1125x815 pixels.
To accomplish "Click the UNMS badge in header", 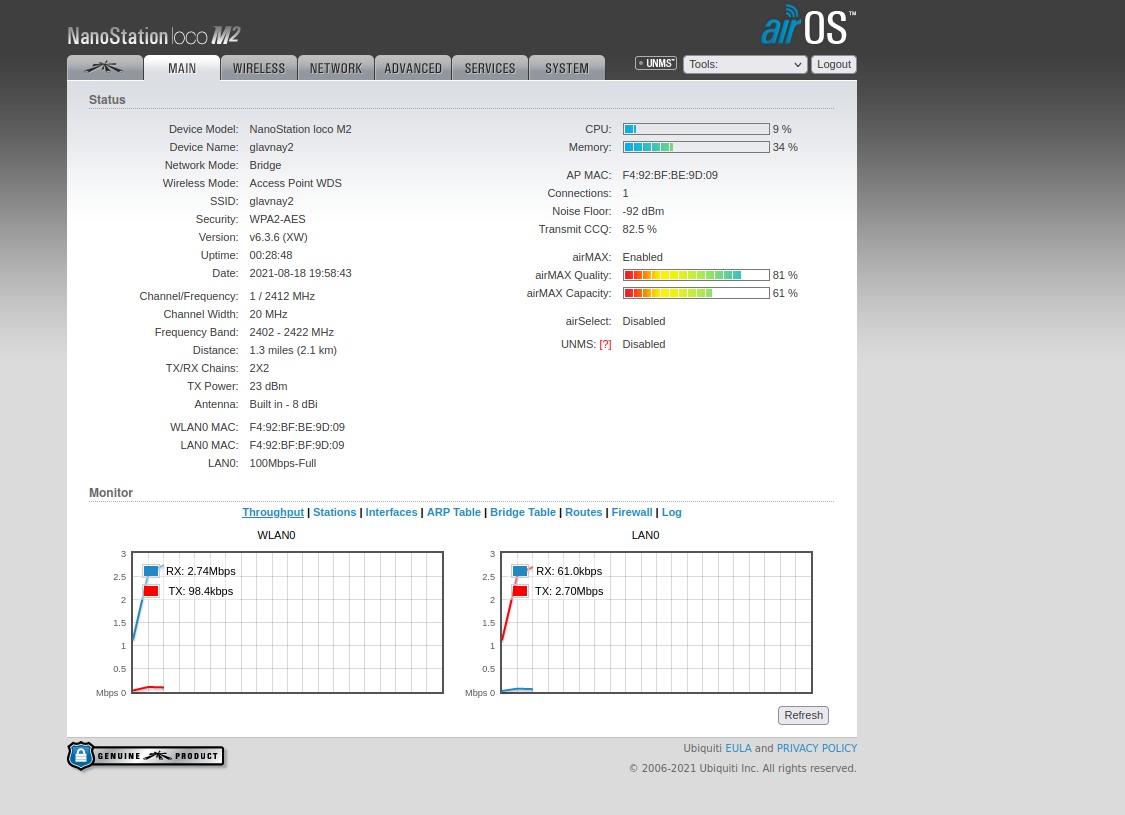I will coord(656,63).
